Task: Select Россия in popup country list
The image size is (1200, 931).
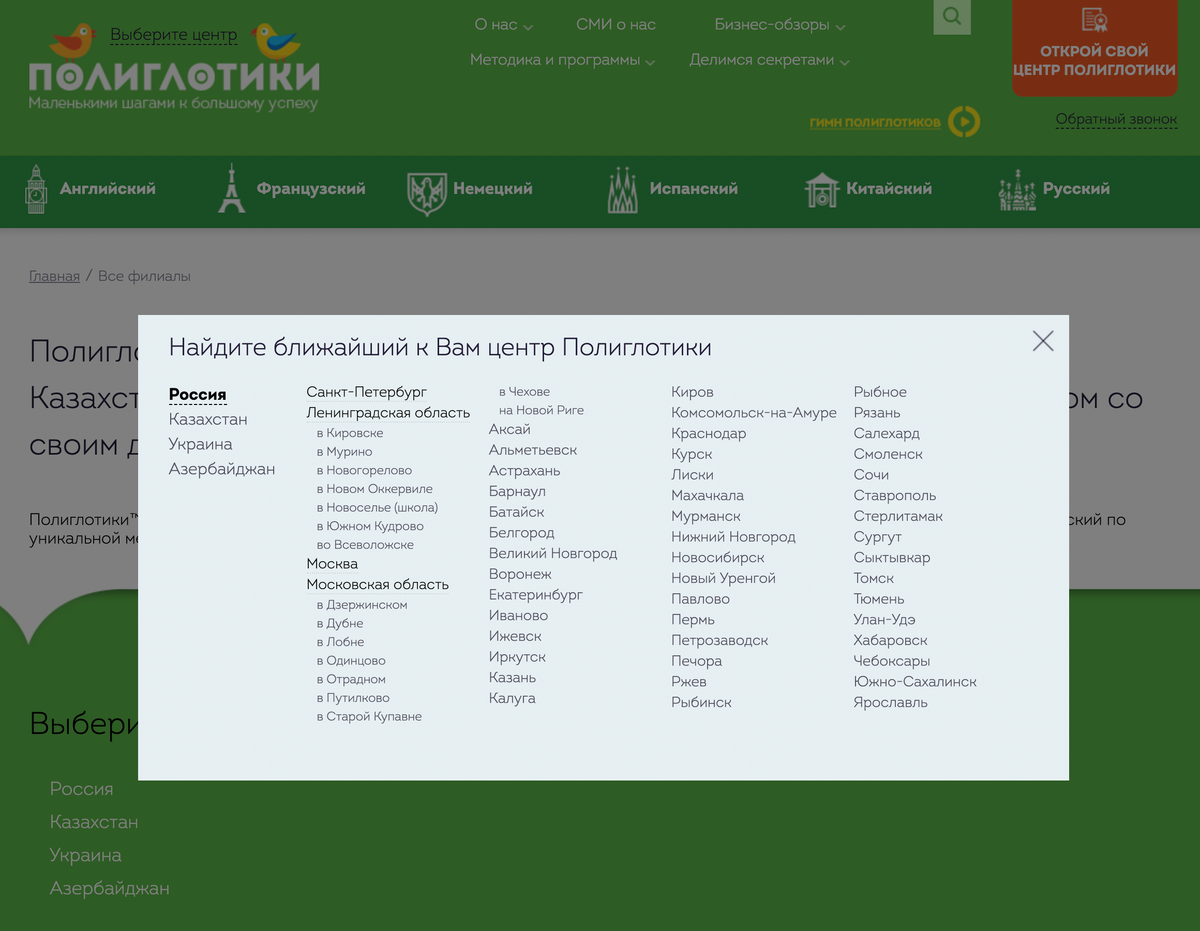Action: (x=198, y=394)
